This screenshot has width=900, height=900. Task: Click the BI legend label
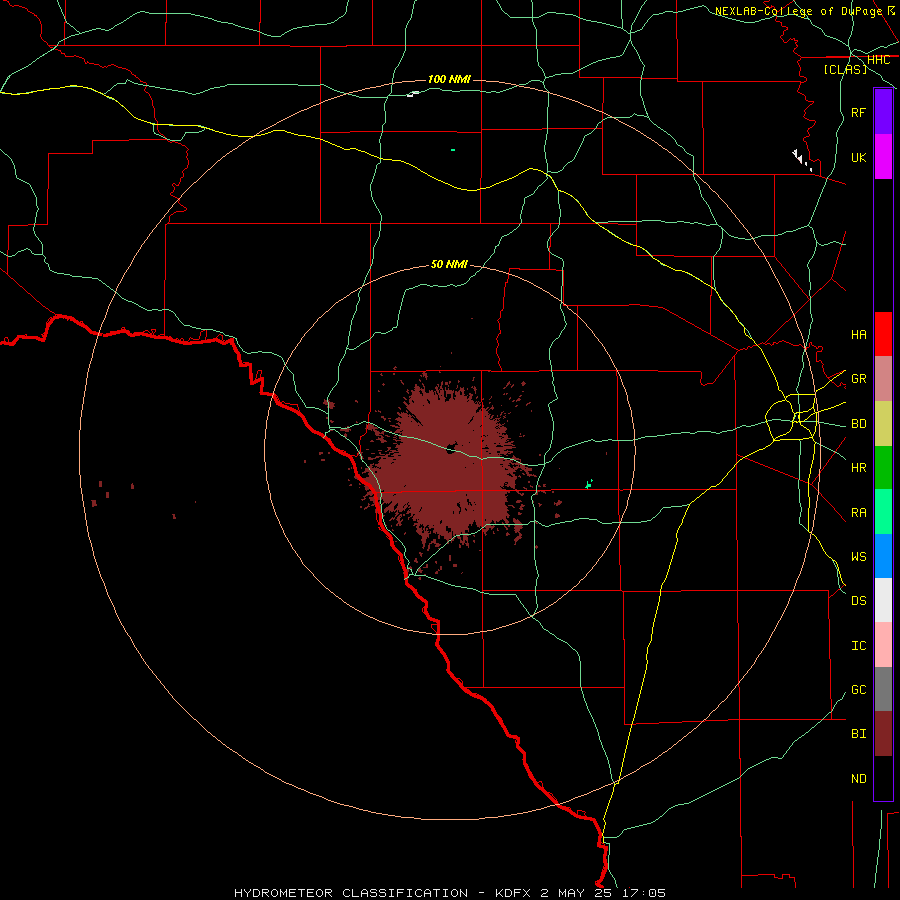tap(858, 734)
